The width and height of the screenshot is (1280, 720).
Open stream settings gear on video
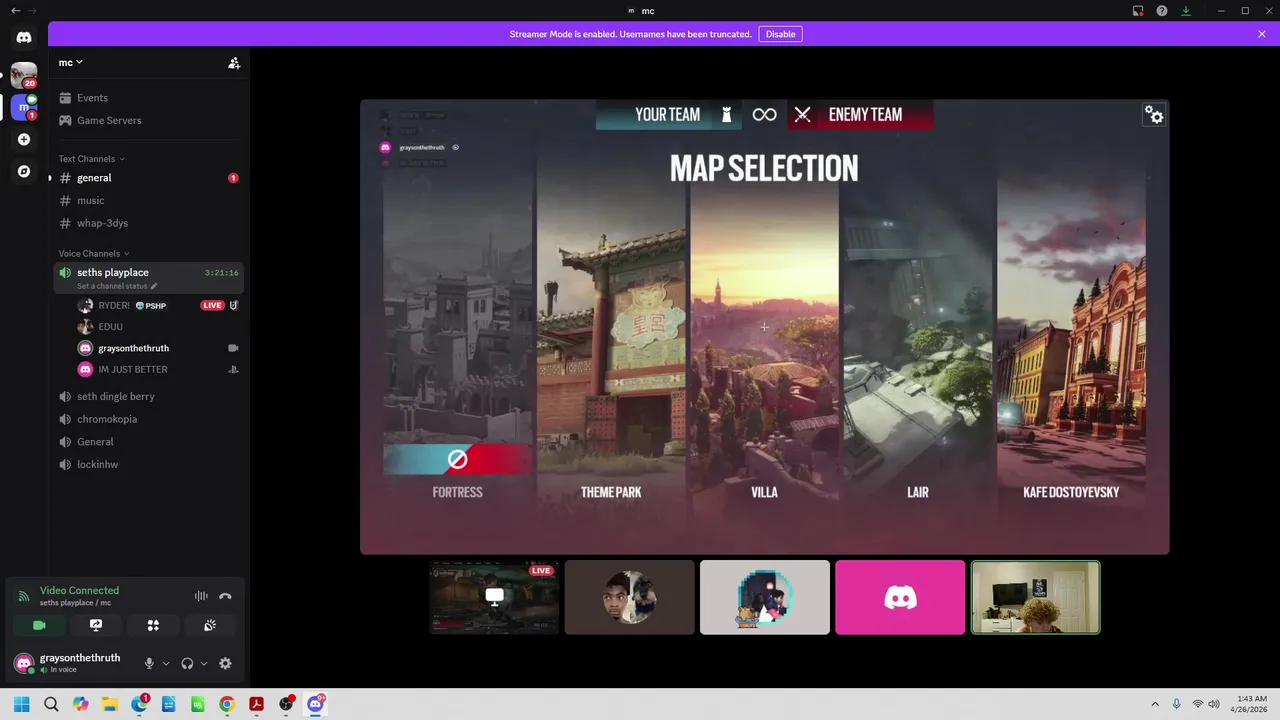(x=1154, y=116)
